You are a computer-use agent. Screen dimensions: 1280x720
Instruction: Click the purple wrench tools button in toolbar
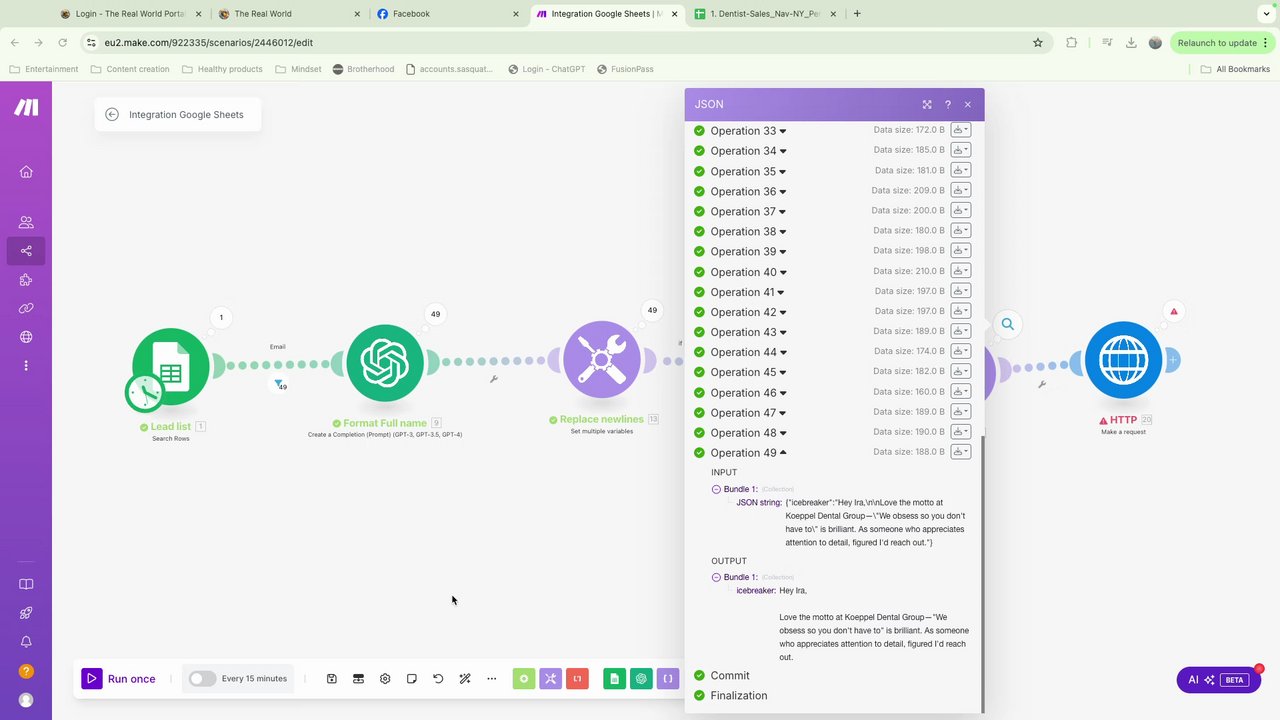(x=551, y=679)
